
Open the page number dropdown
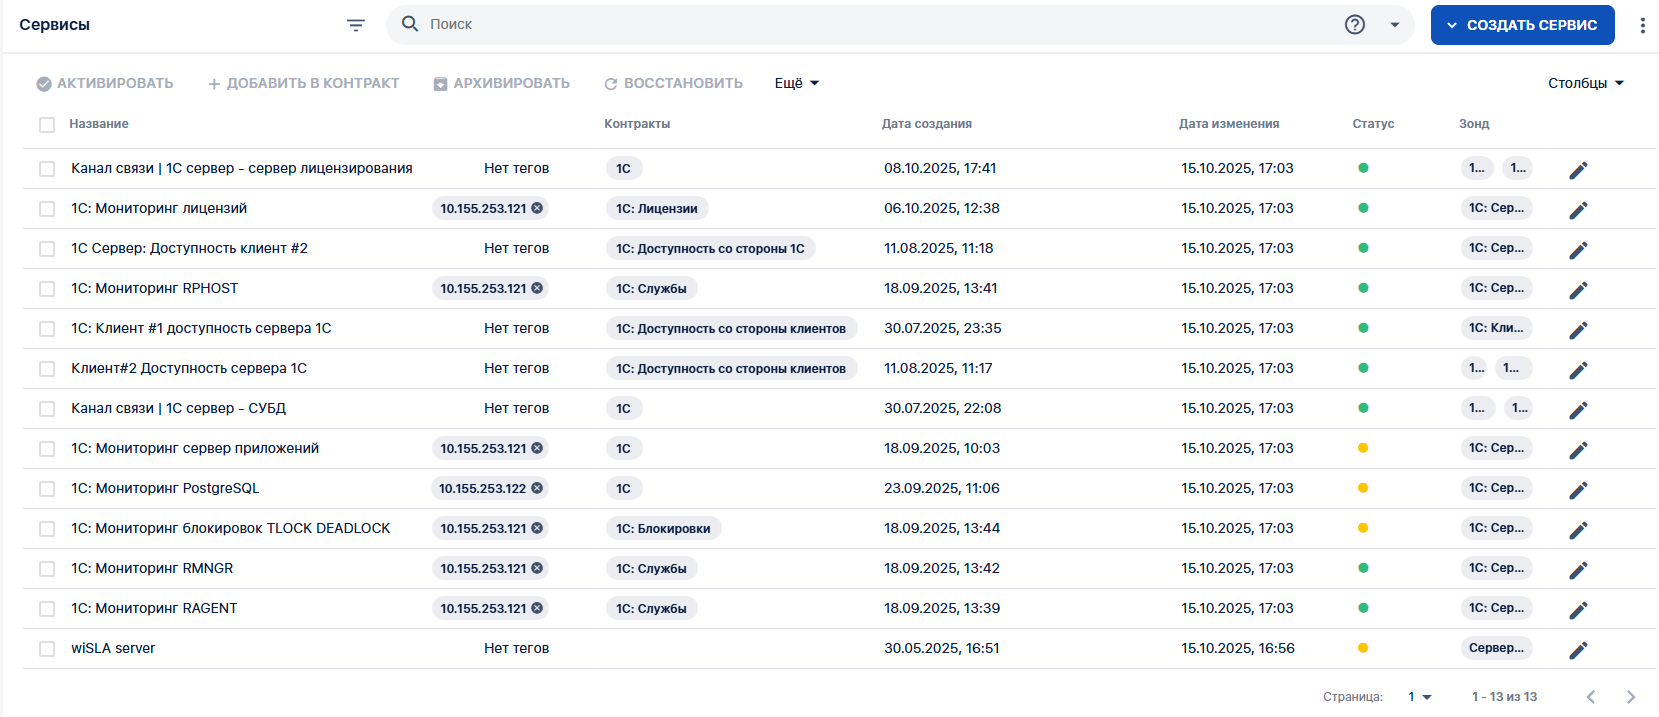click(x=1420, y=697)
